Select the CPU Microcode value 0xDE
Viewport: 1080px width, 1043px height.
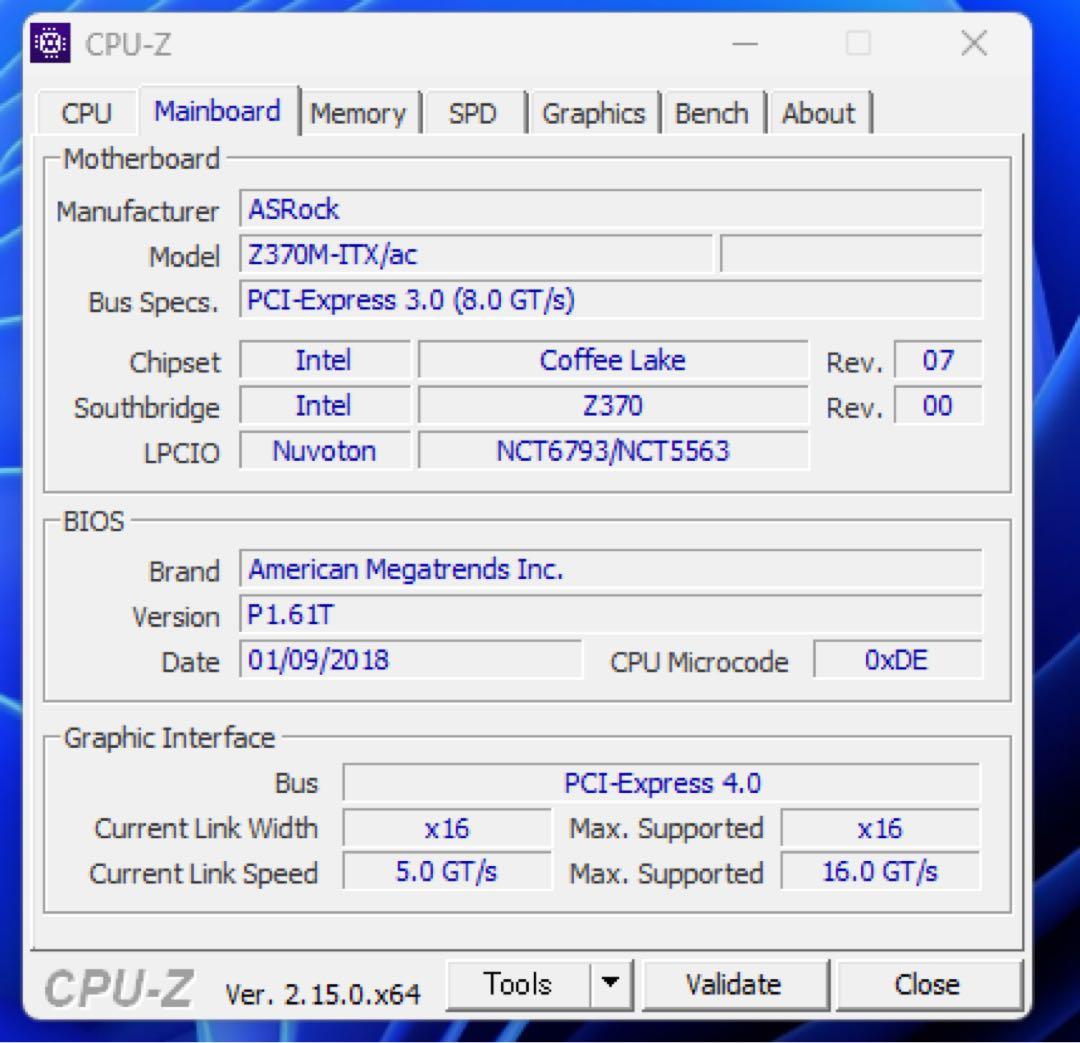point(896,659)
